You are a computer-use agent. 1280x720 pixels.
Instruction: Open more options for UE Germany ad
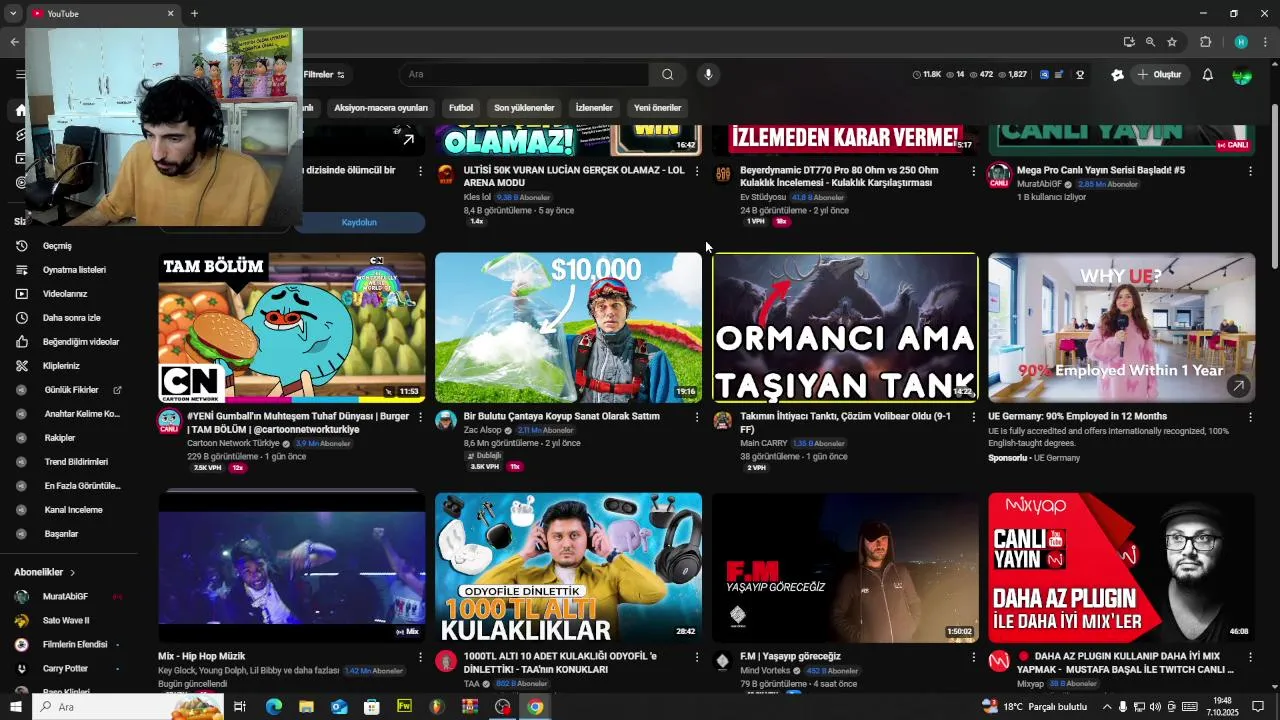click(1250, 417)
